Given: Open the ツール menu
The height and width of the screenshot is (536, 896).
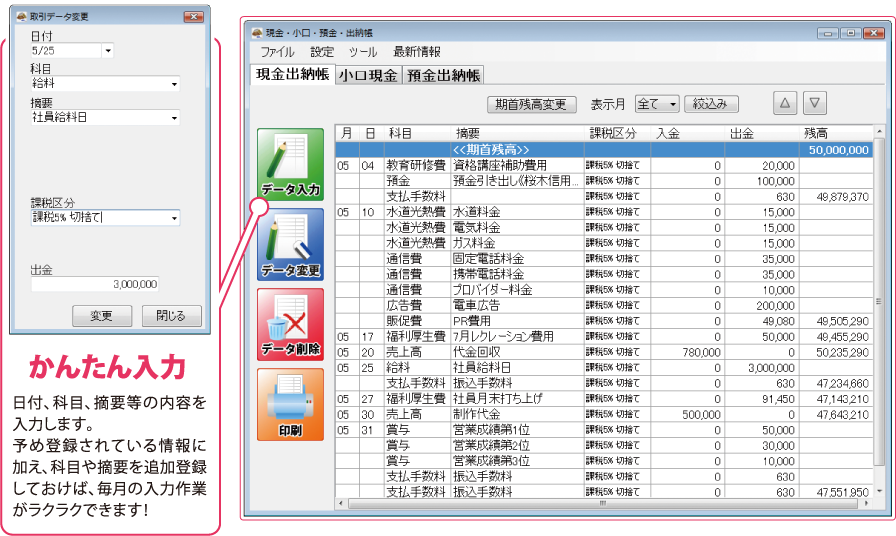Looking at the screenshot, I should (x=362, y=51).
